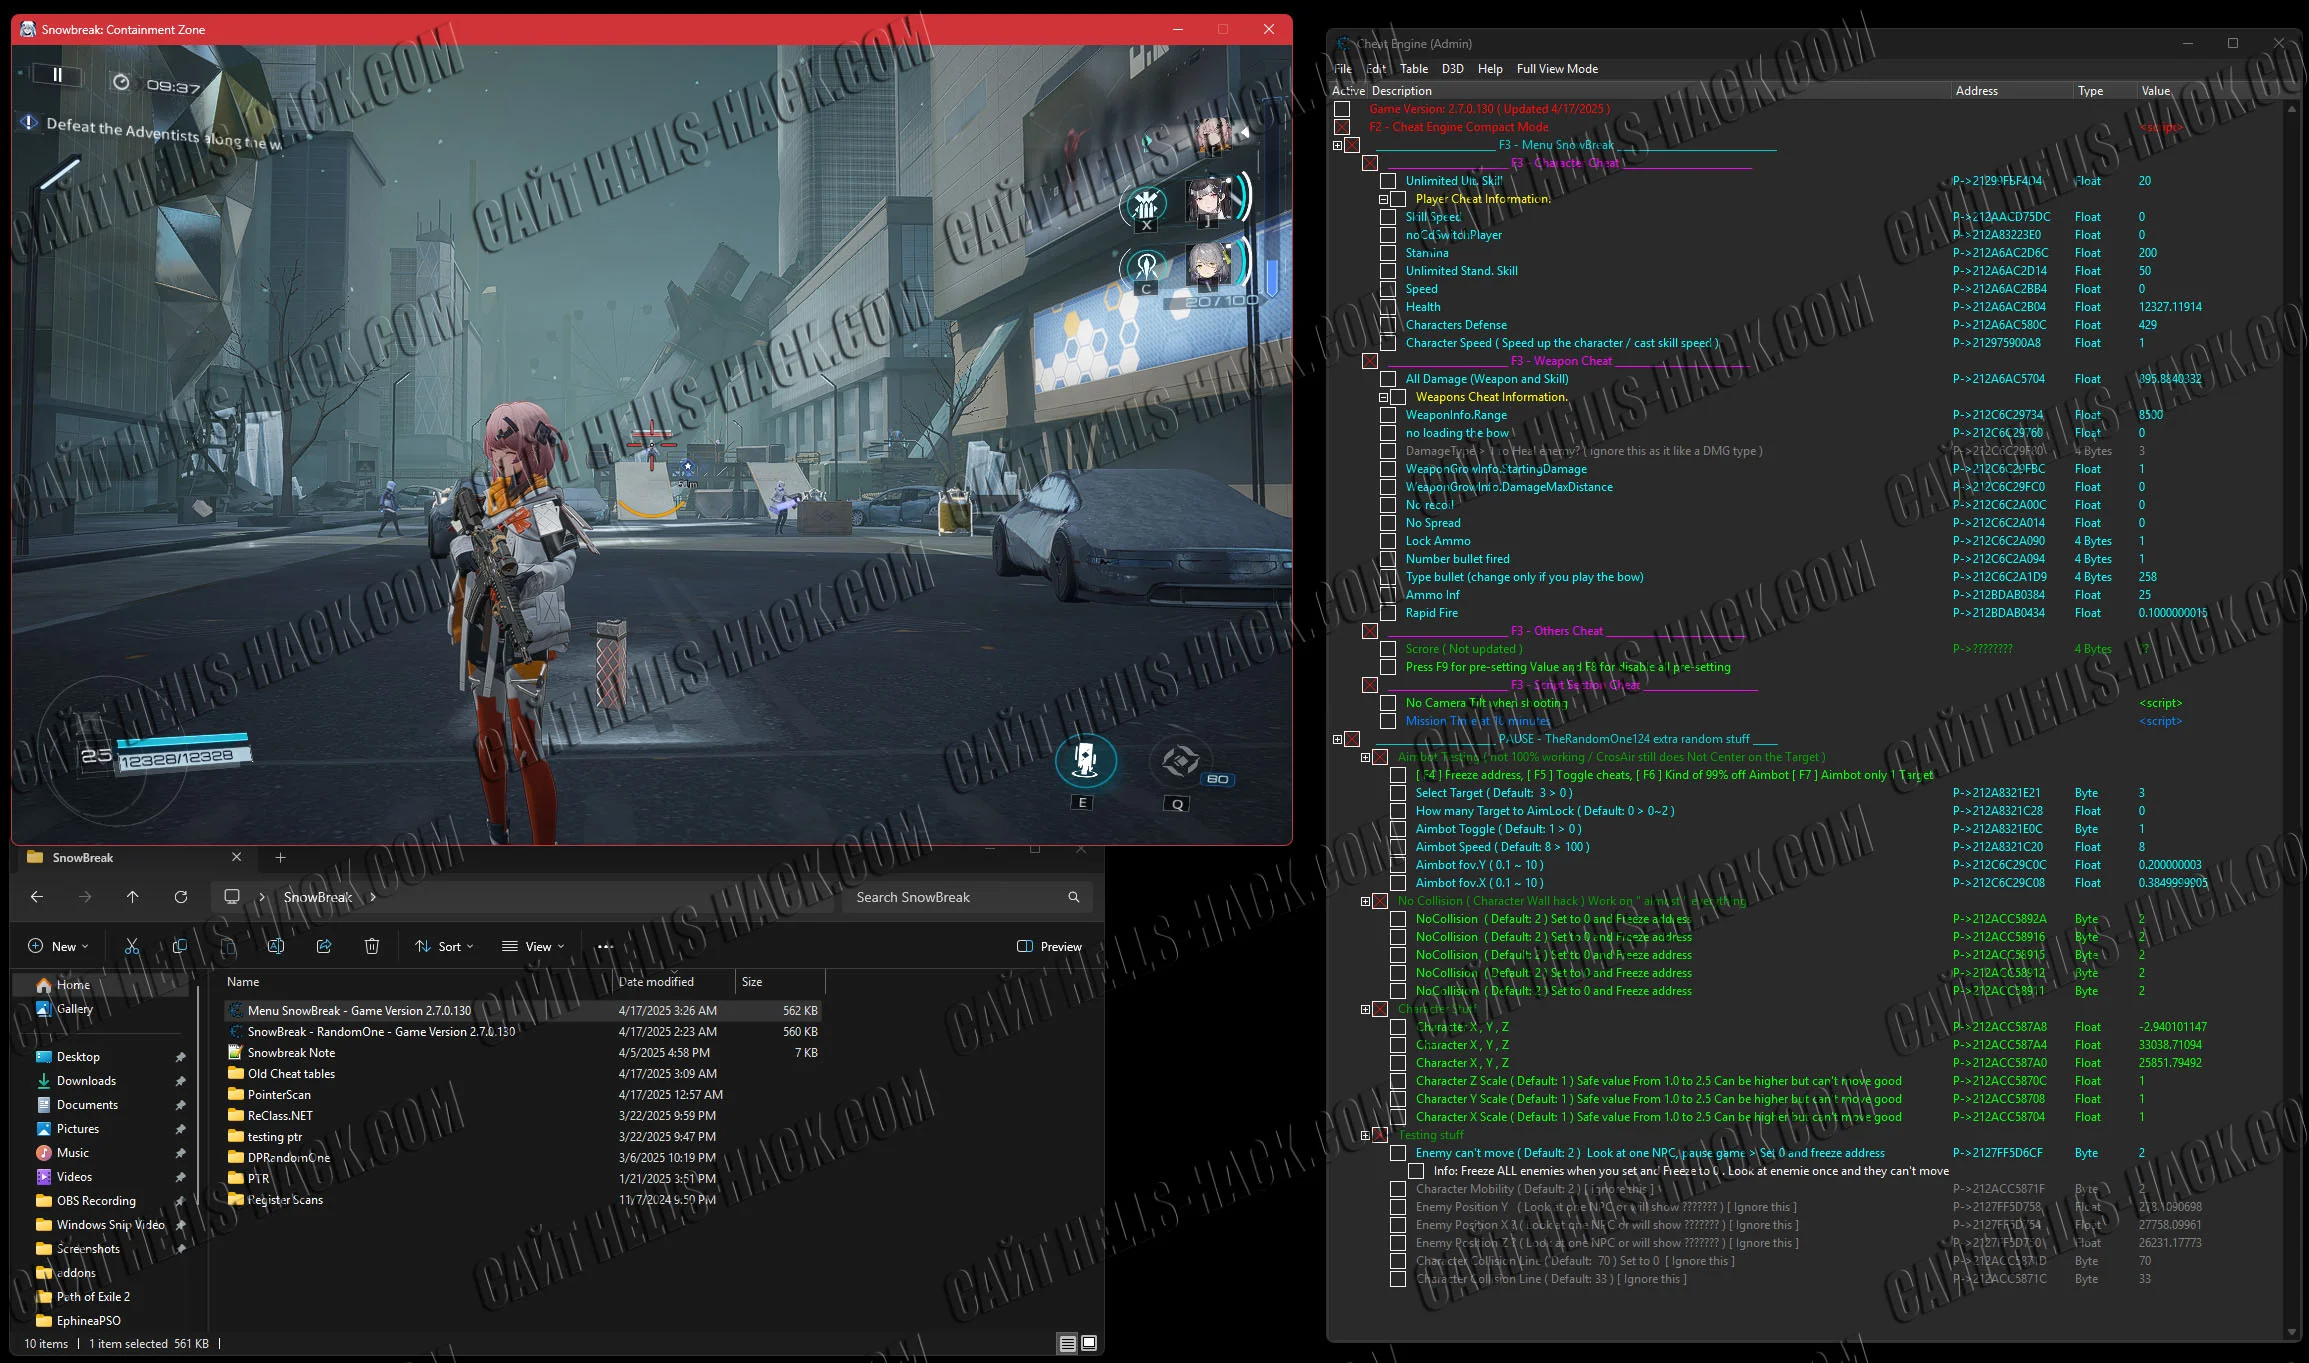Viewport: 2309px width, 1363px height.
Task: Go back in the SnowBreak explorer window
Action: coord(37,897)
